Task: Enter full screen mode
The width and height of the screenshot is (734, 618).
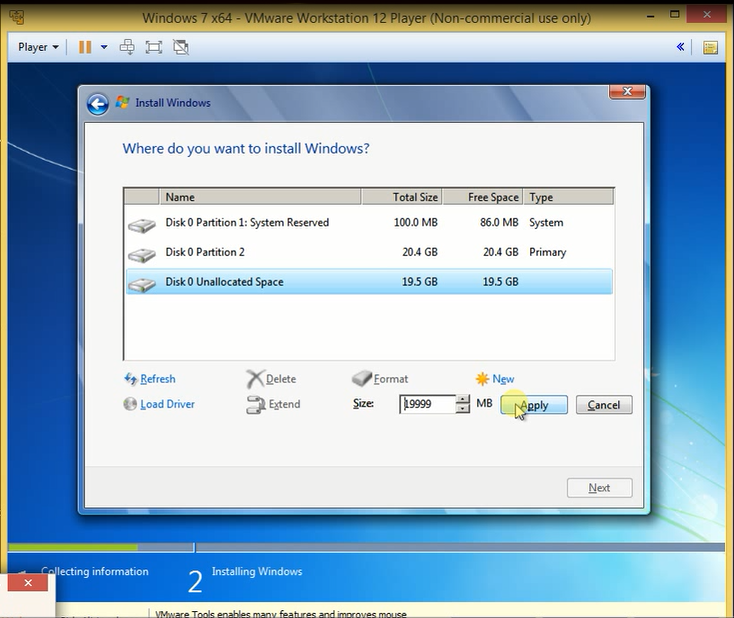Action: (x=154, y=47)
